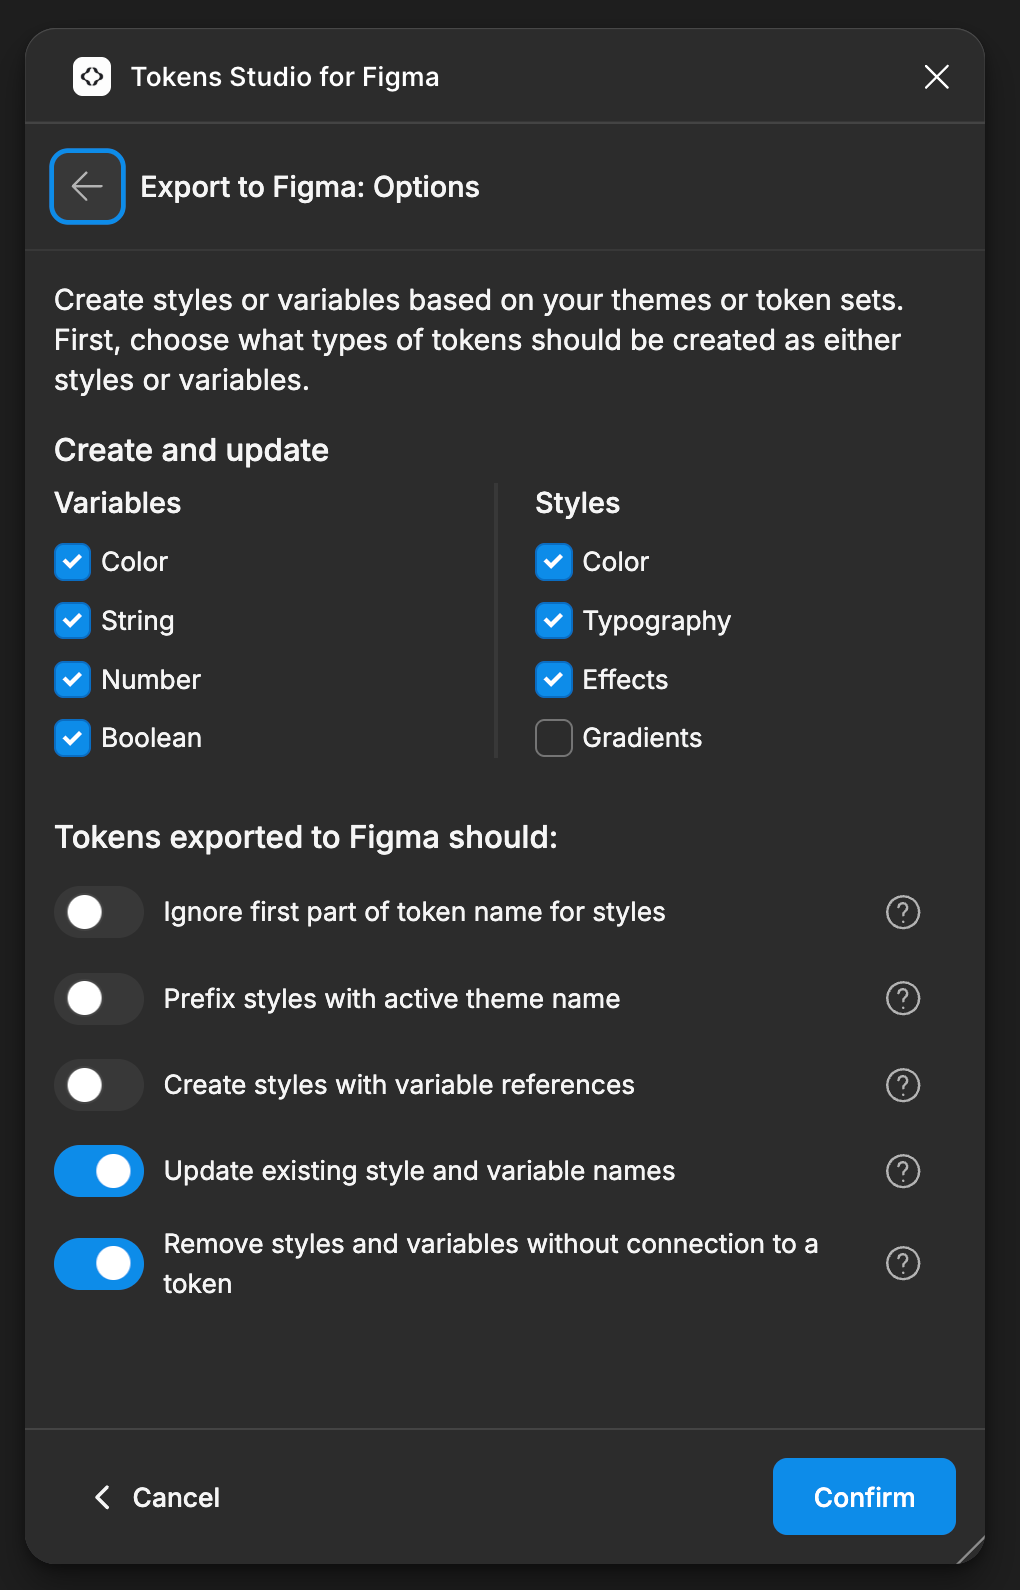The height and width of the screenshot is (1590, 1020).
Task: Open help for Update existing style names
Action: [903, 1171]
